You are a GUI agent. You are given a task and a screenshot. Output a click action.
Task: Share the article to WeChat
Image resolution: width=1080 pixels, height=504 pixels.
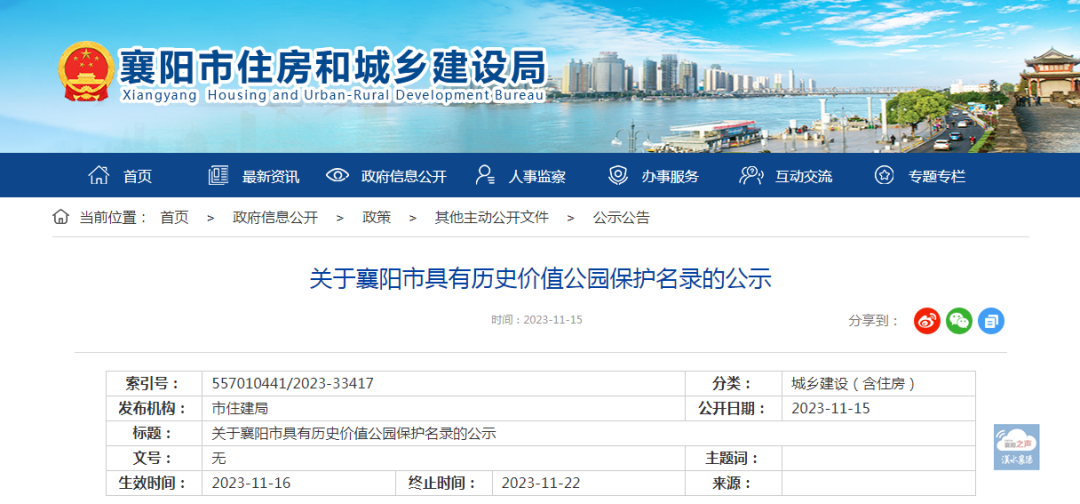tap(959, 320)
